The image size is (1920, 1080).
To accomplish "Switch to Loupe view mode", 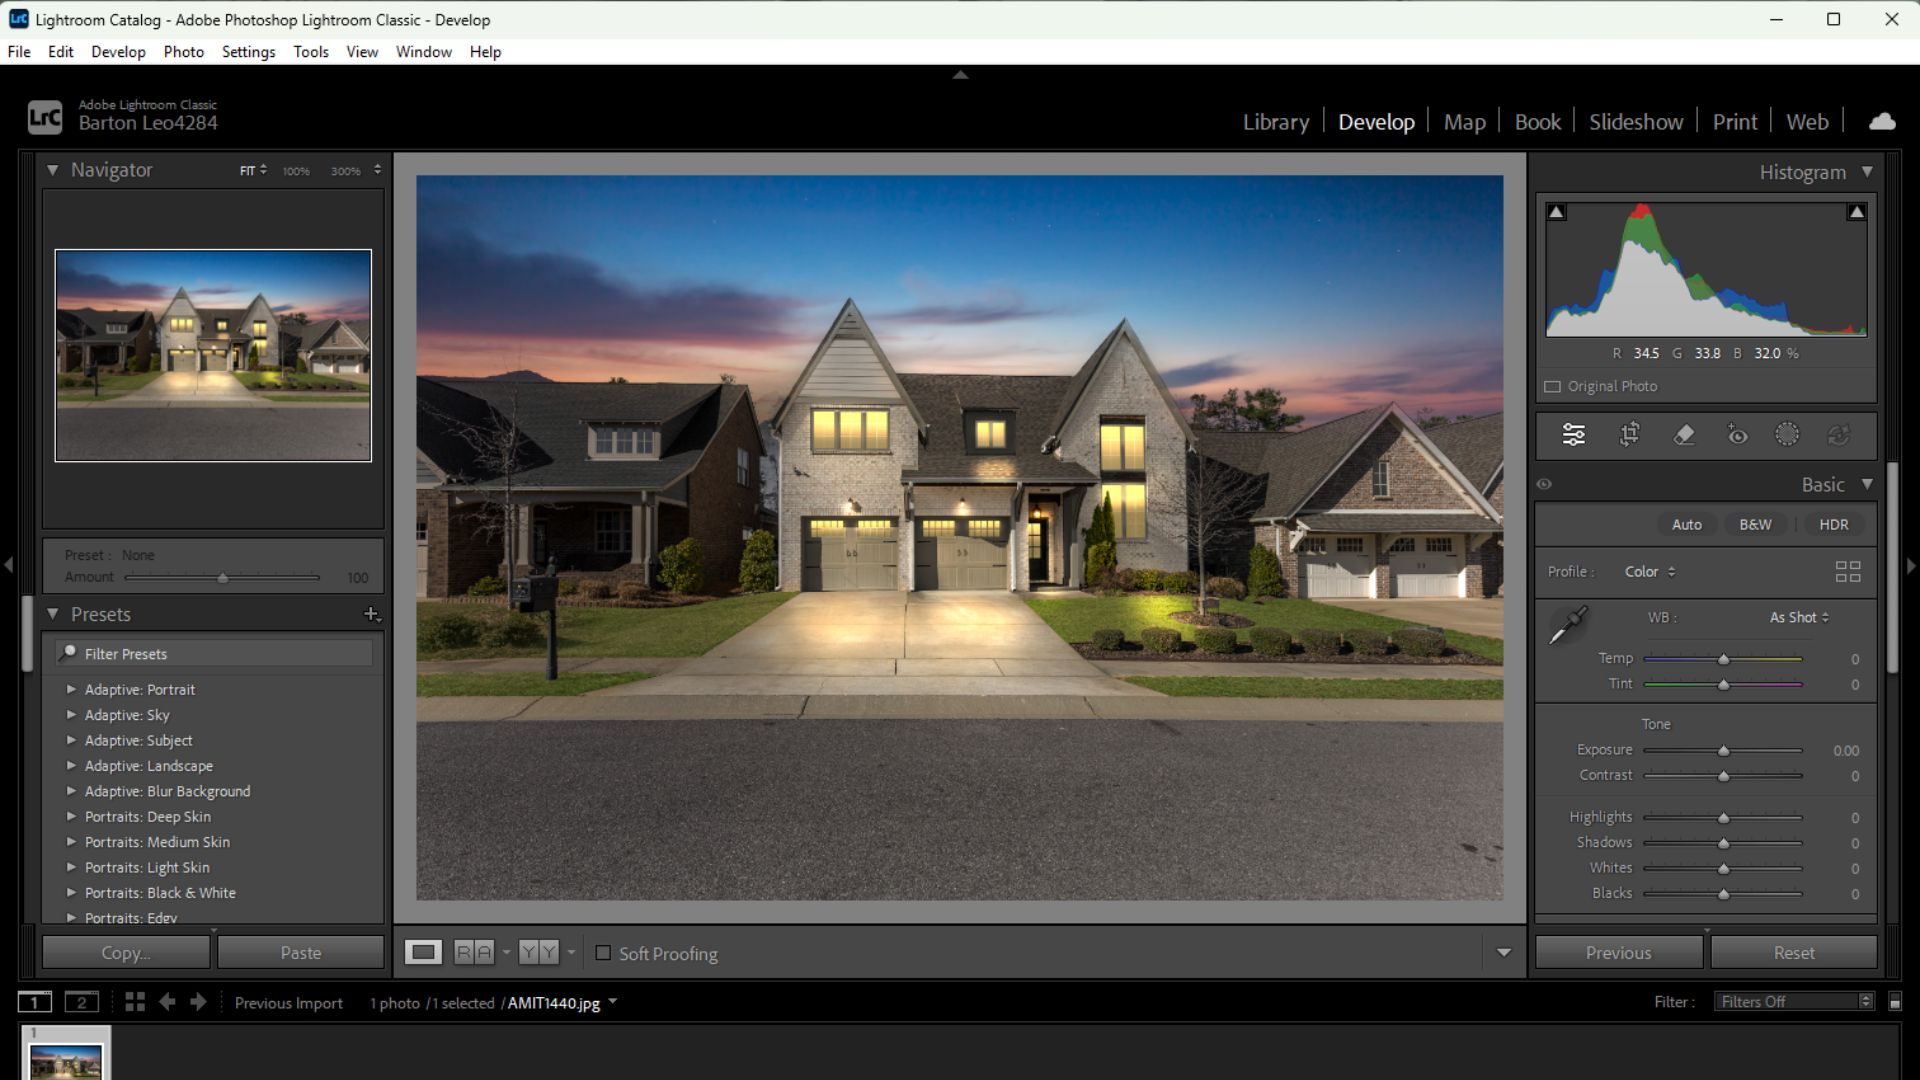I will (423, 953).
